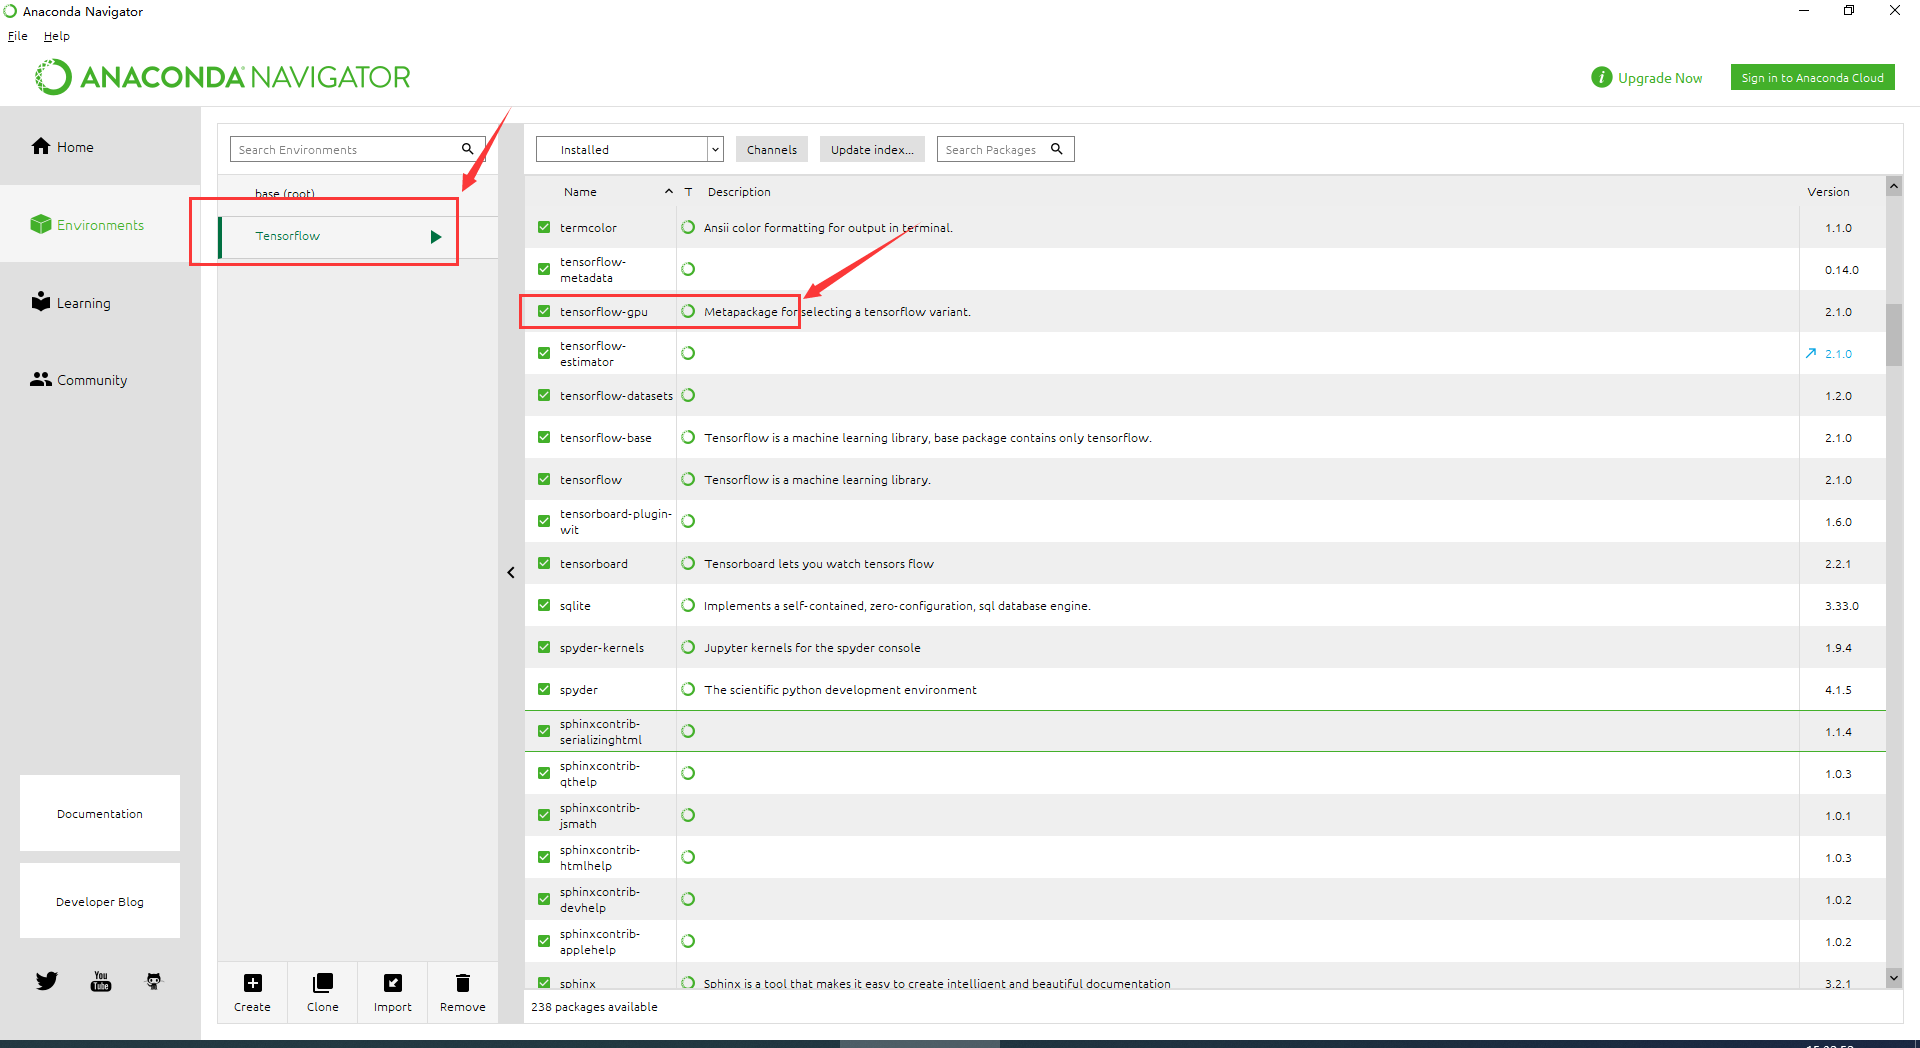Viewport: 1920px width, 1048px height.
Task: Click the Version column header
Action: 1828,191
